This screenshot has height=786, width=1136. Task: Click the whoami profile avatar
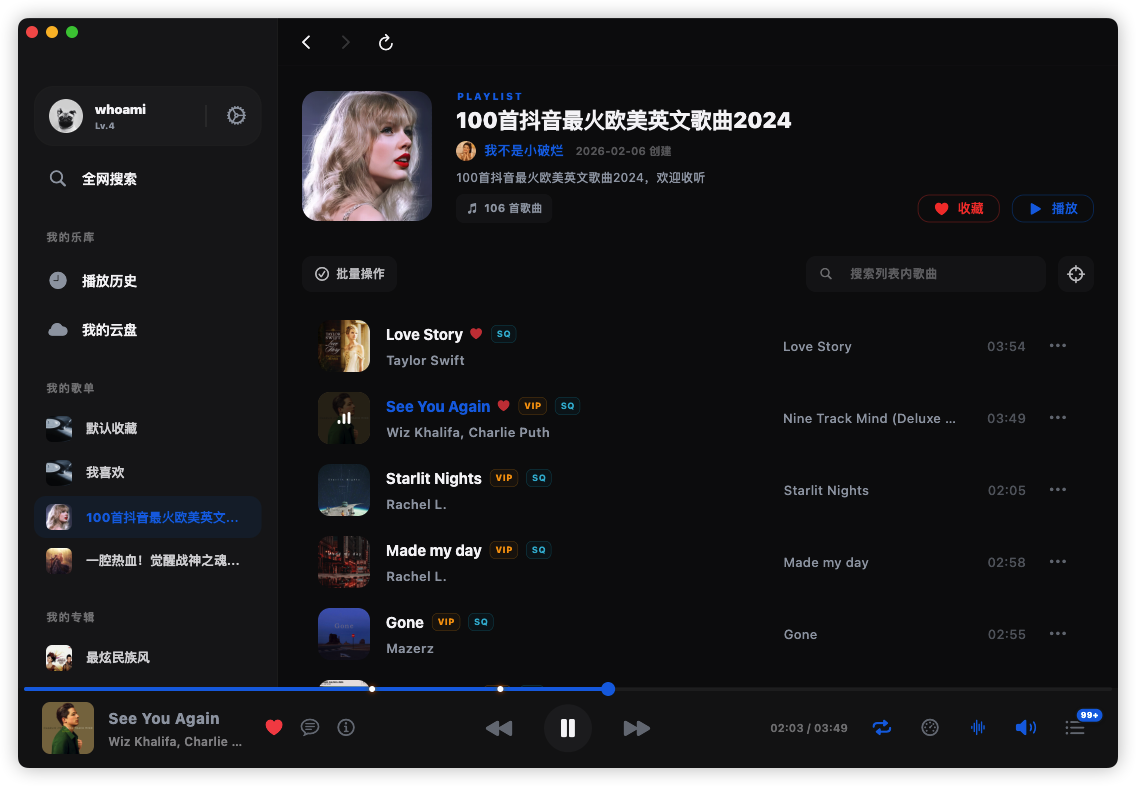click(x=66, y=116)
